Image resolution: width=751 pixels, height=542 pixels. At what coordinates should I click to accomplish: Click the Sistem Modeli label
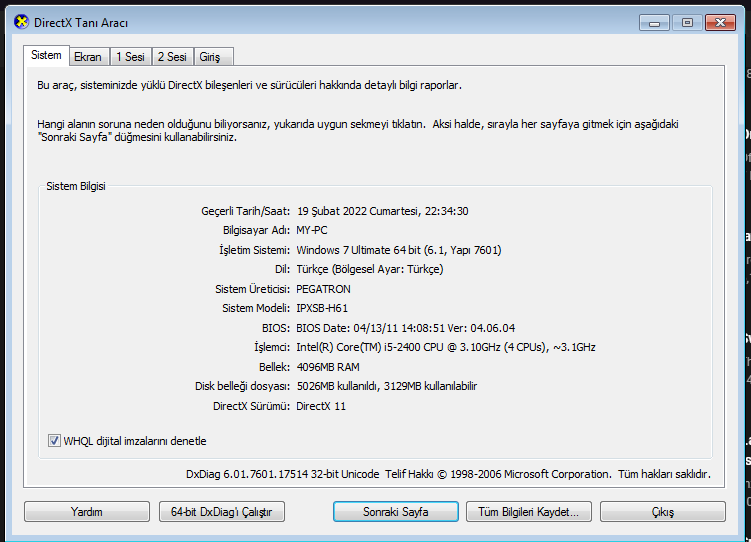[256, 308]
